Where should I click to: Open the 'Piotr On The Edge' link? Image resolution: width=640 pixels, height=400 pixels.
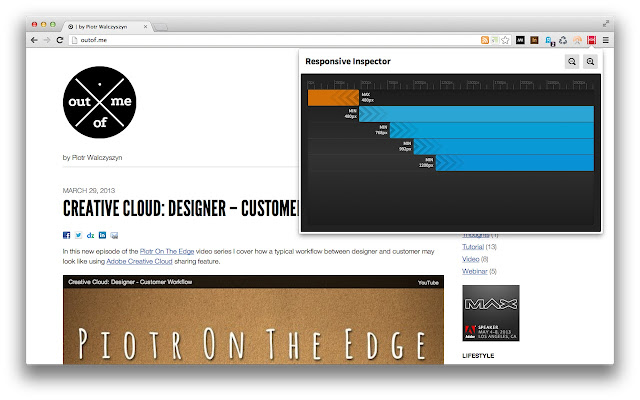[167, 251]
